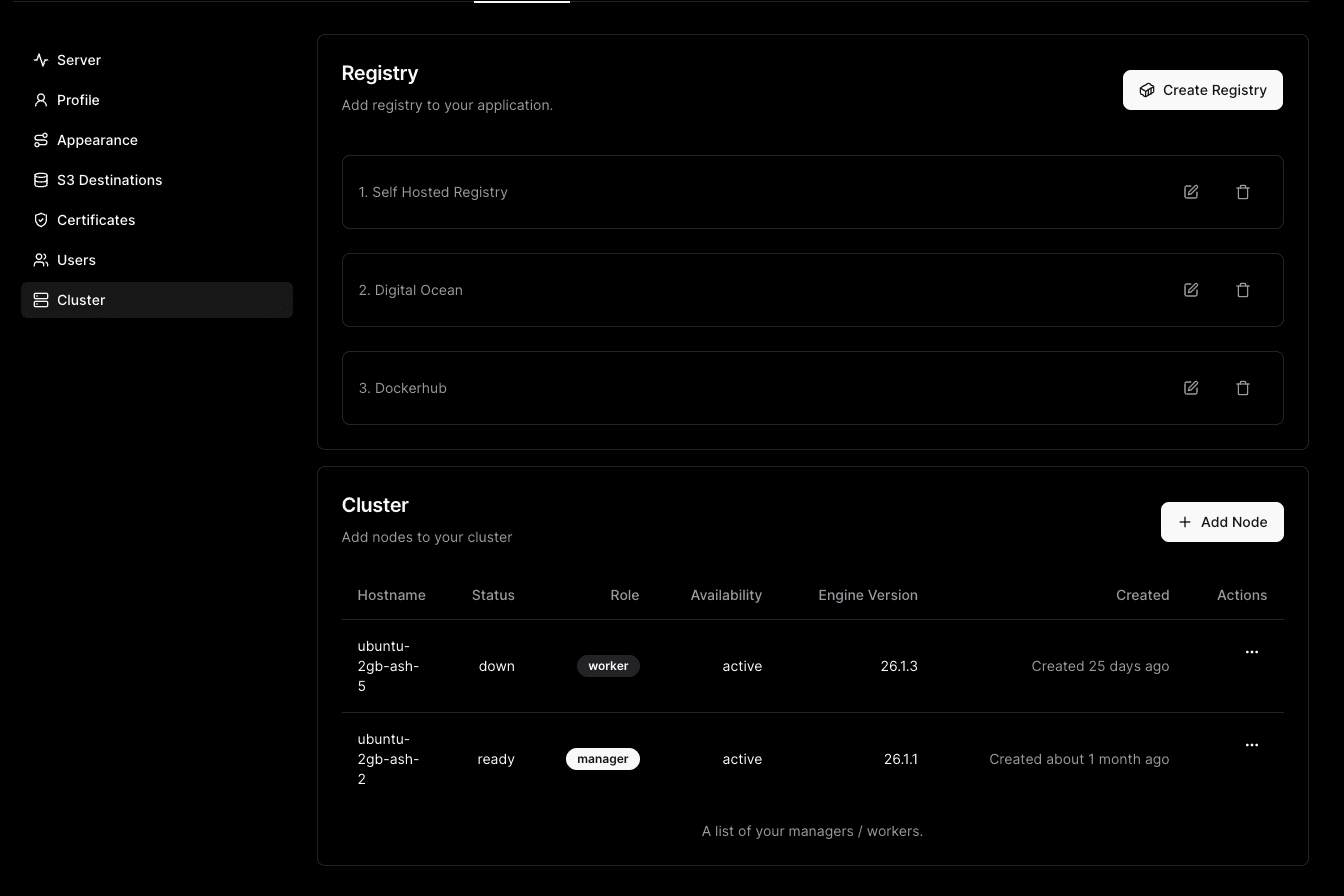1344x896 pixels.
Task: Click hostname ubuntu-2gb-ash-5
Action: pos(388,666)
